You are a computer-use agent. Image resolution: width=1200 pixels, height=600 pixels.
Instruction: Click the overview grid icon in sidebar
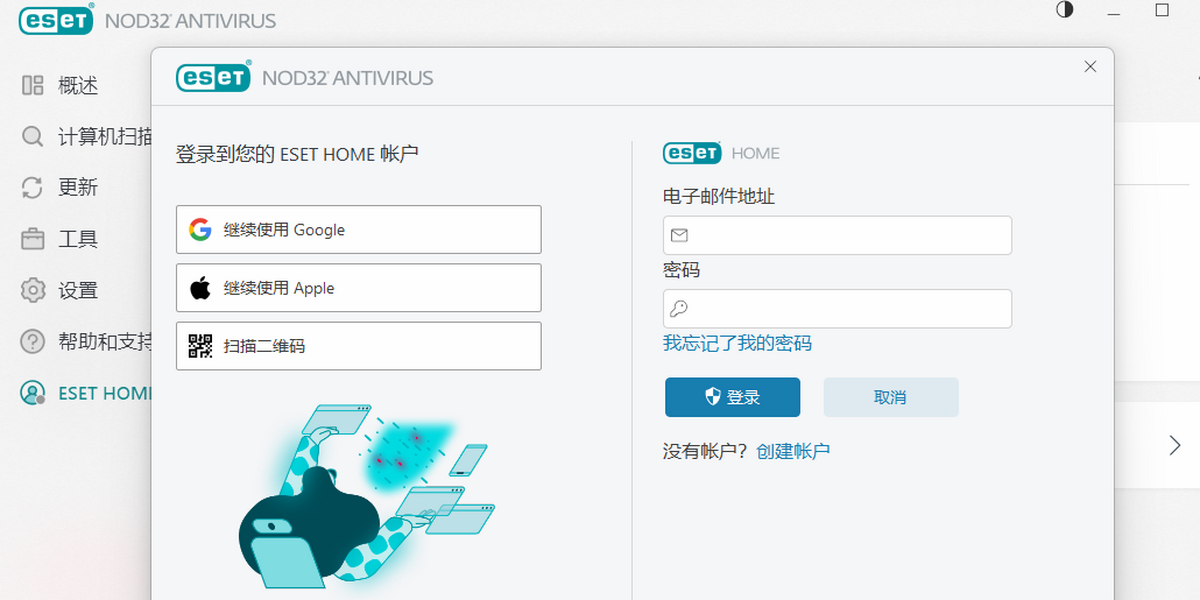(x=33, y=85)
